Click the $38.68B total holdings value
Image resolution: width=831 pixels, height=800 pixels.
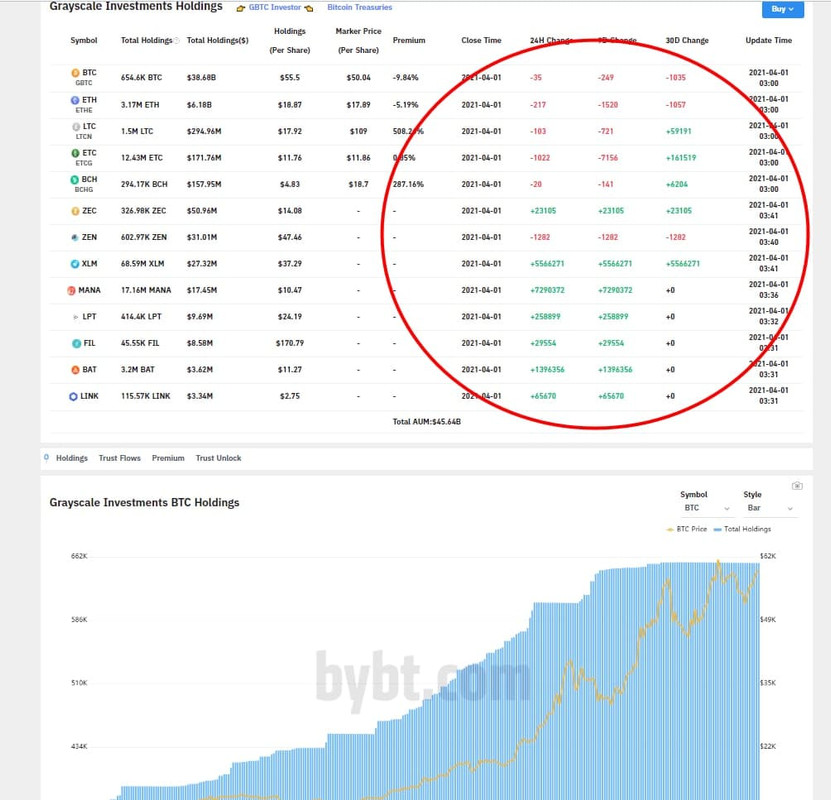(x=201, y=77)
